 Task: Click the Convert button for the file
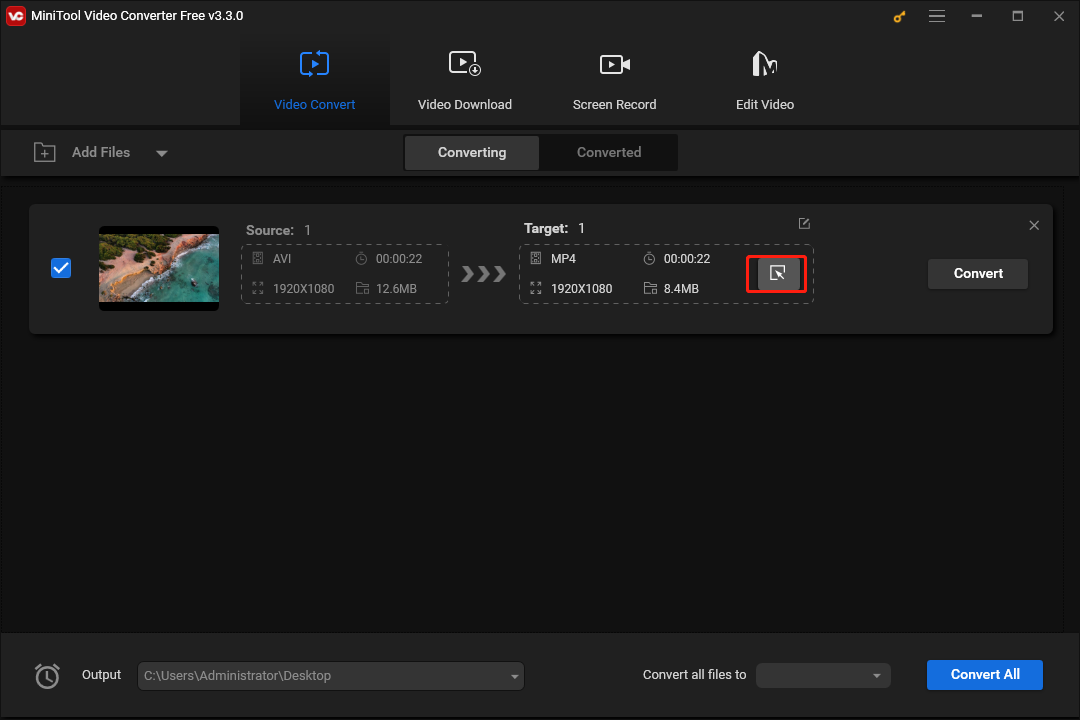[x=977, y=273]
